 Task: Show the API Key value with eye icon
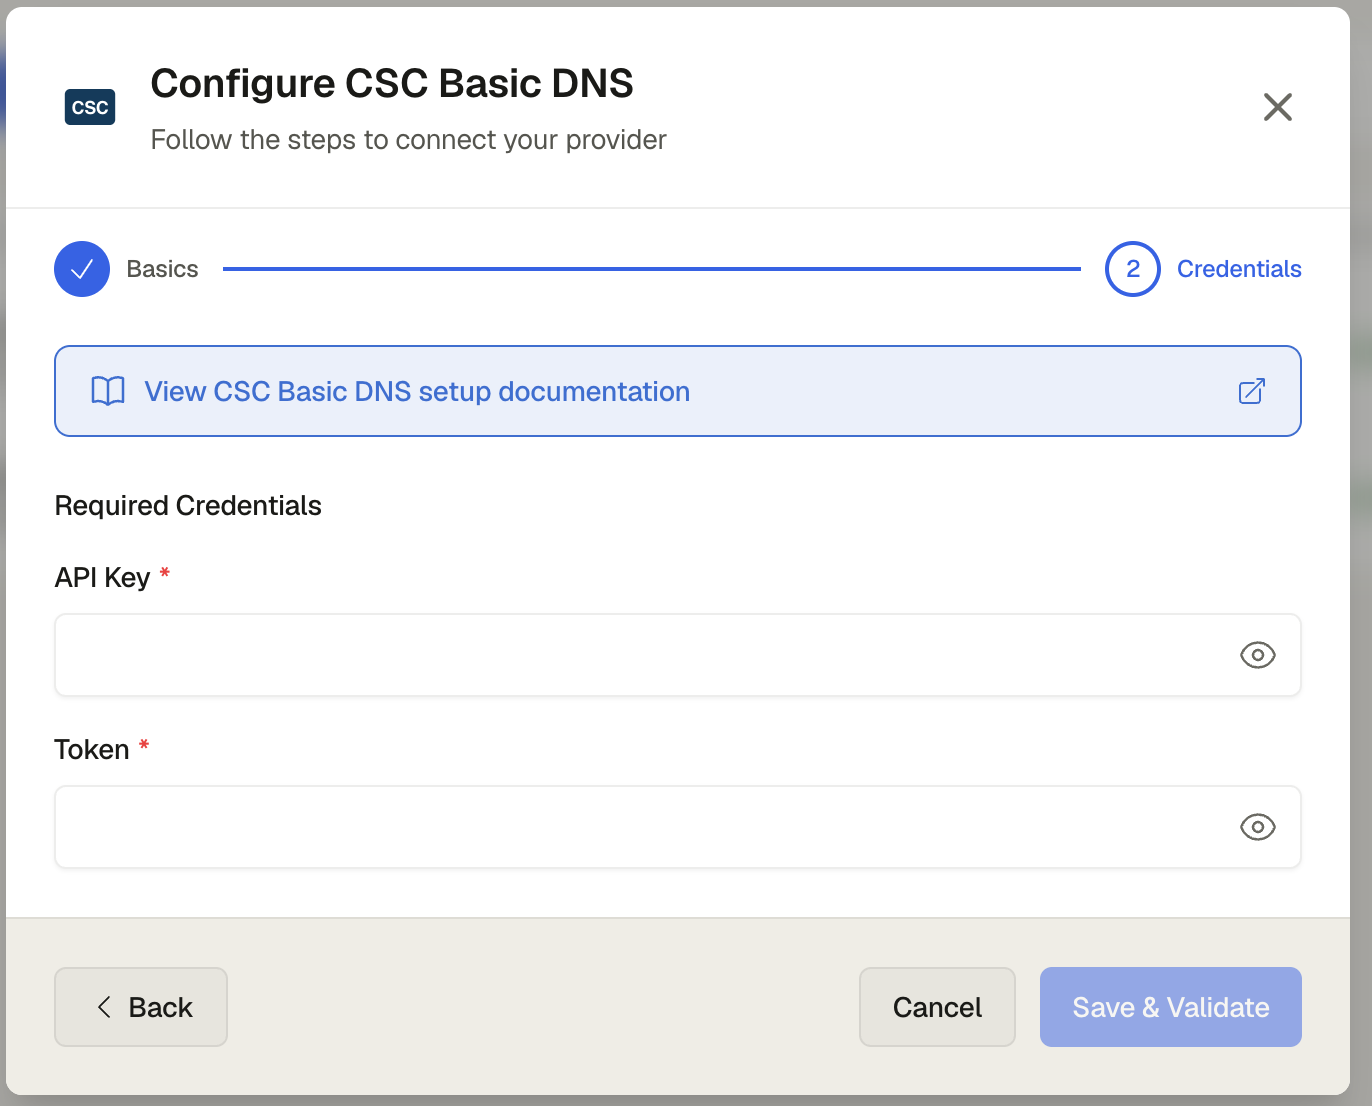(x=1258, y=655)
